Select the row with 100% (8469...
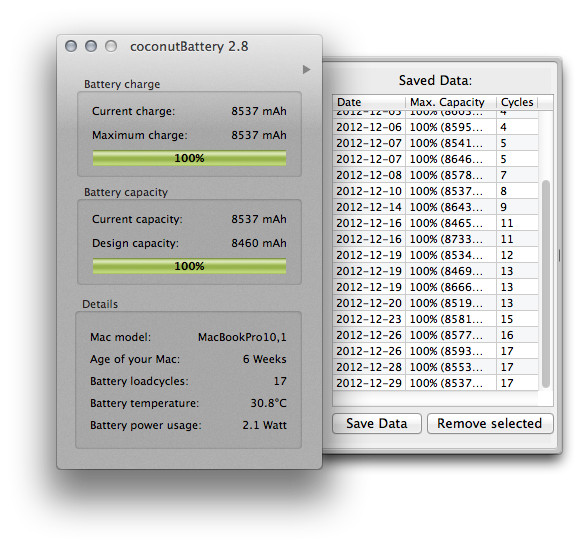This screenshot has width=578, height=548. [x=435, y=271]
